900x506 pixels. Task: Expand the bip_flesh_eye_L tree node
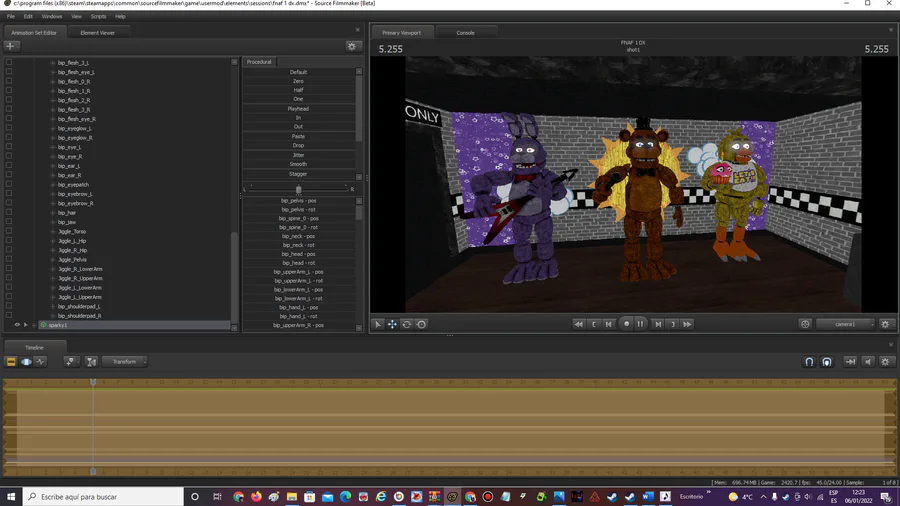pos(53,72)
